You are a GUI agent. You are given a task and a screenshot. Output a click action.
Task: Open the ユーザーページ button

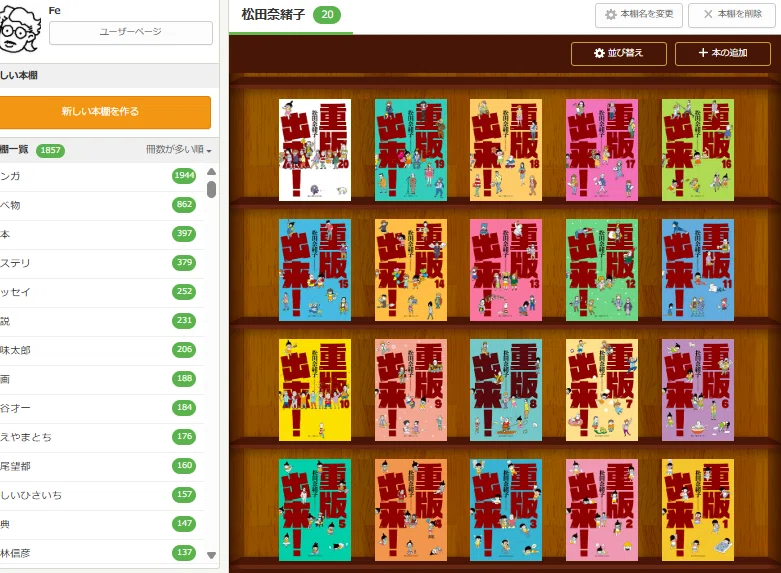pos(130,32)
